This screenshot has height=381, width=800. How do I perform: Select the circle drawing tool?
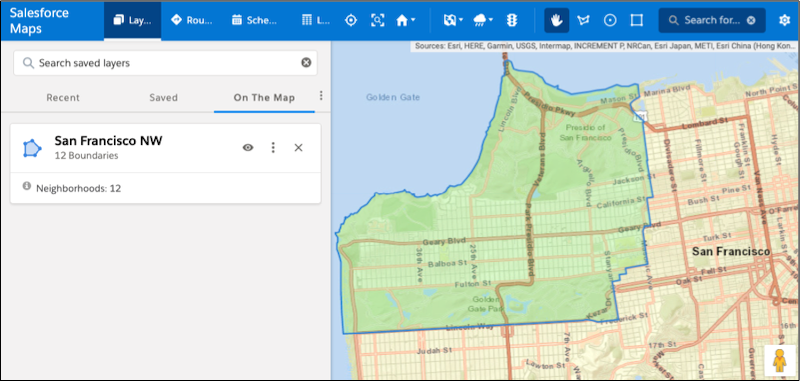pyautogui.click(x=610, y=20)
